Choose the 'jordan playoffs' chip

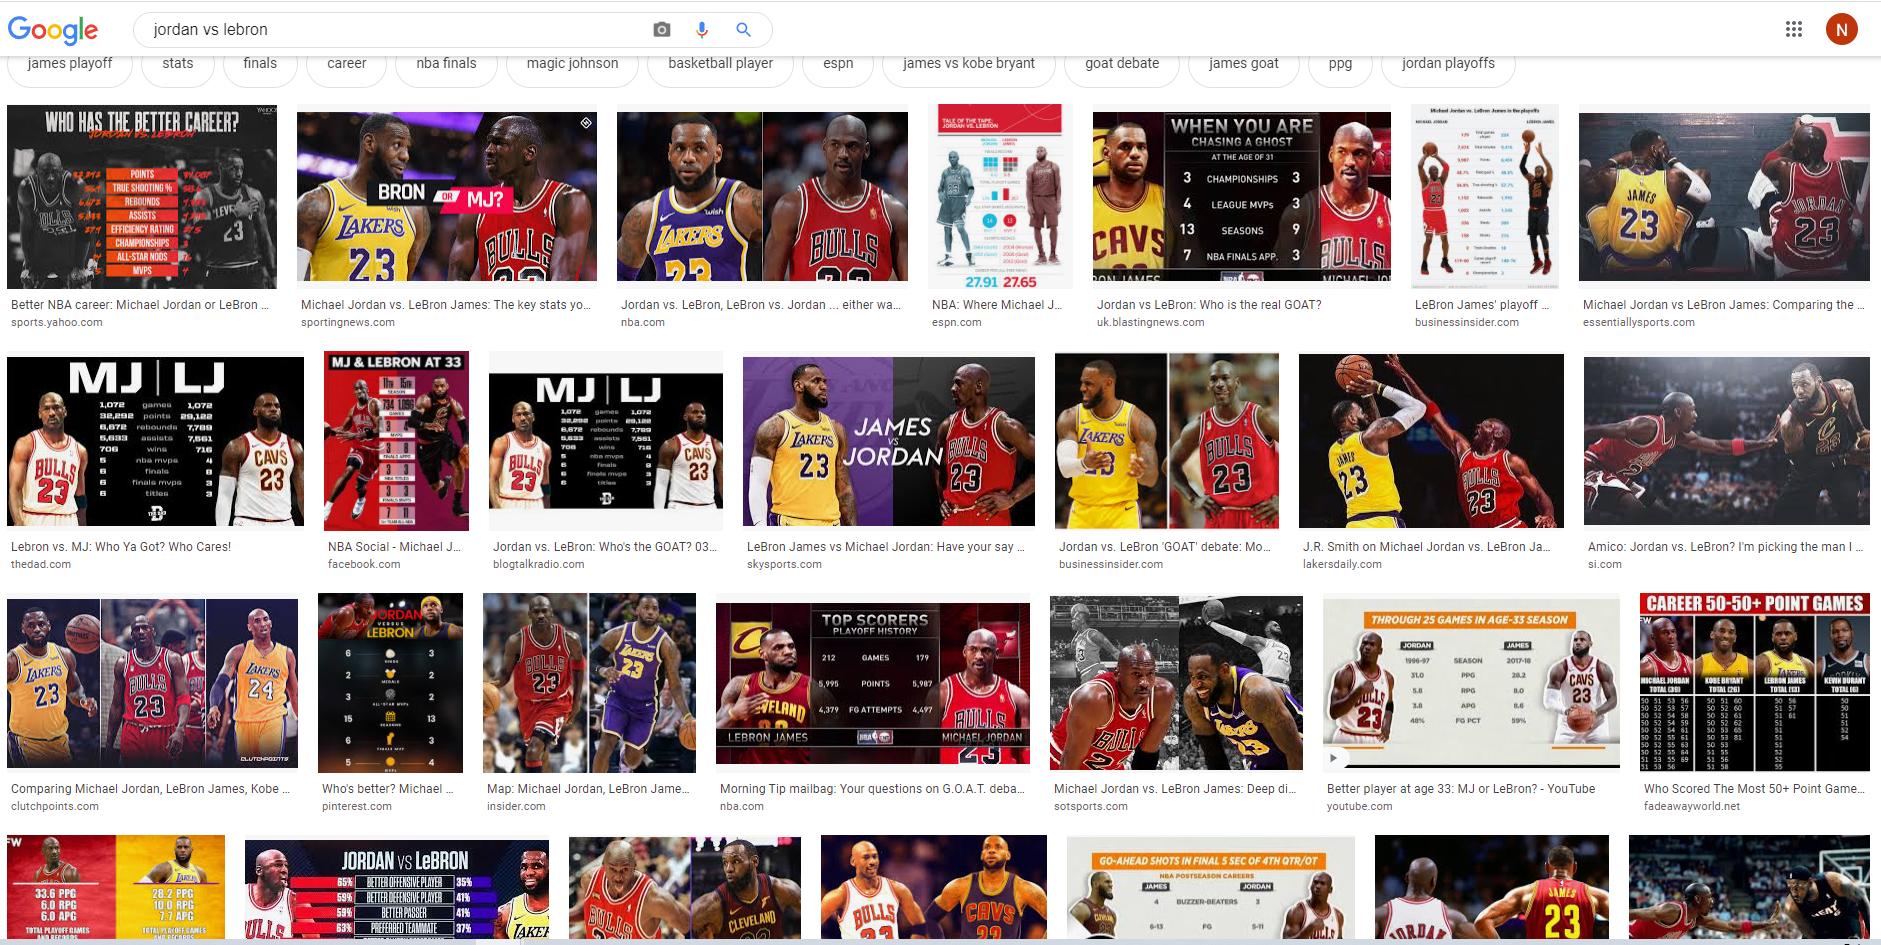tap(1448, 64)
